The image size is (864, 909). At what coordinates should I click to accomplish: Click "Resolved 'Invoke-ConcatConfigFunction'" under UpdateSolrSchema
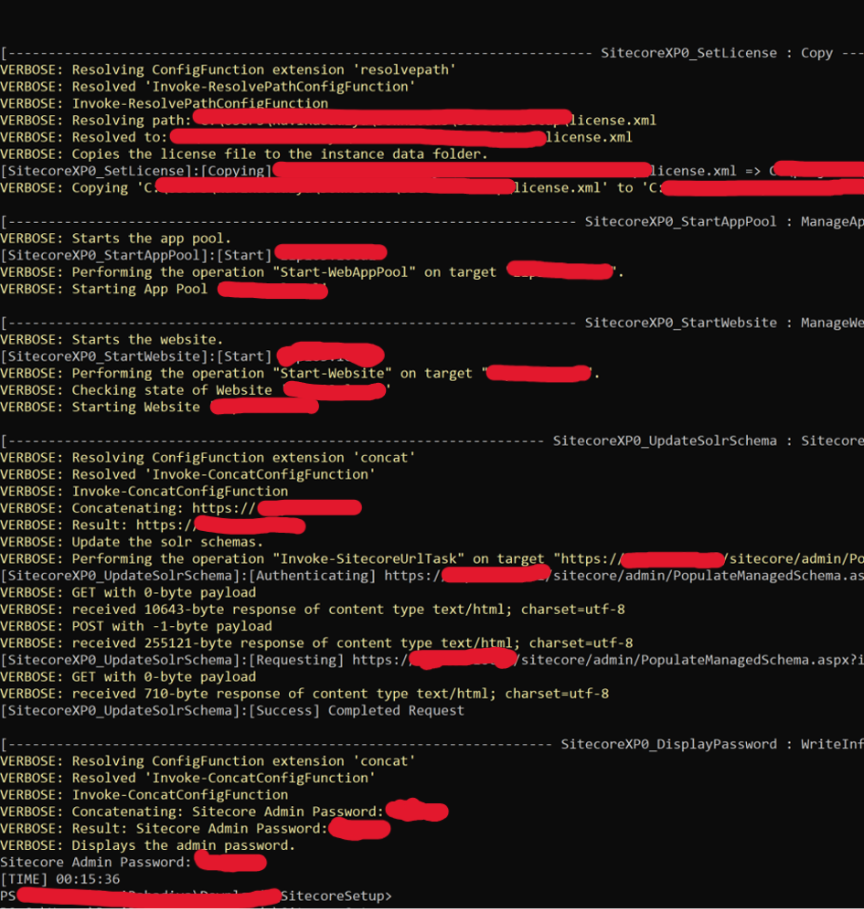187,474
